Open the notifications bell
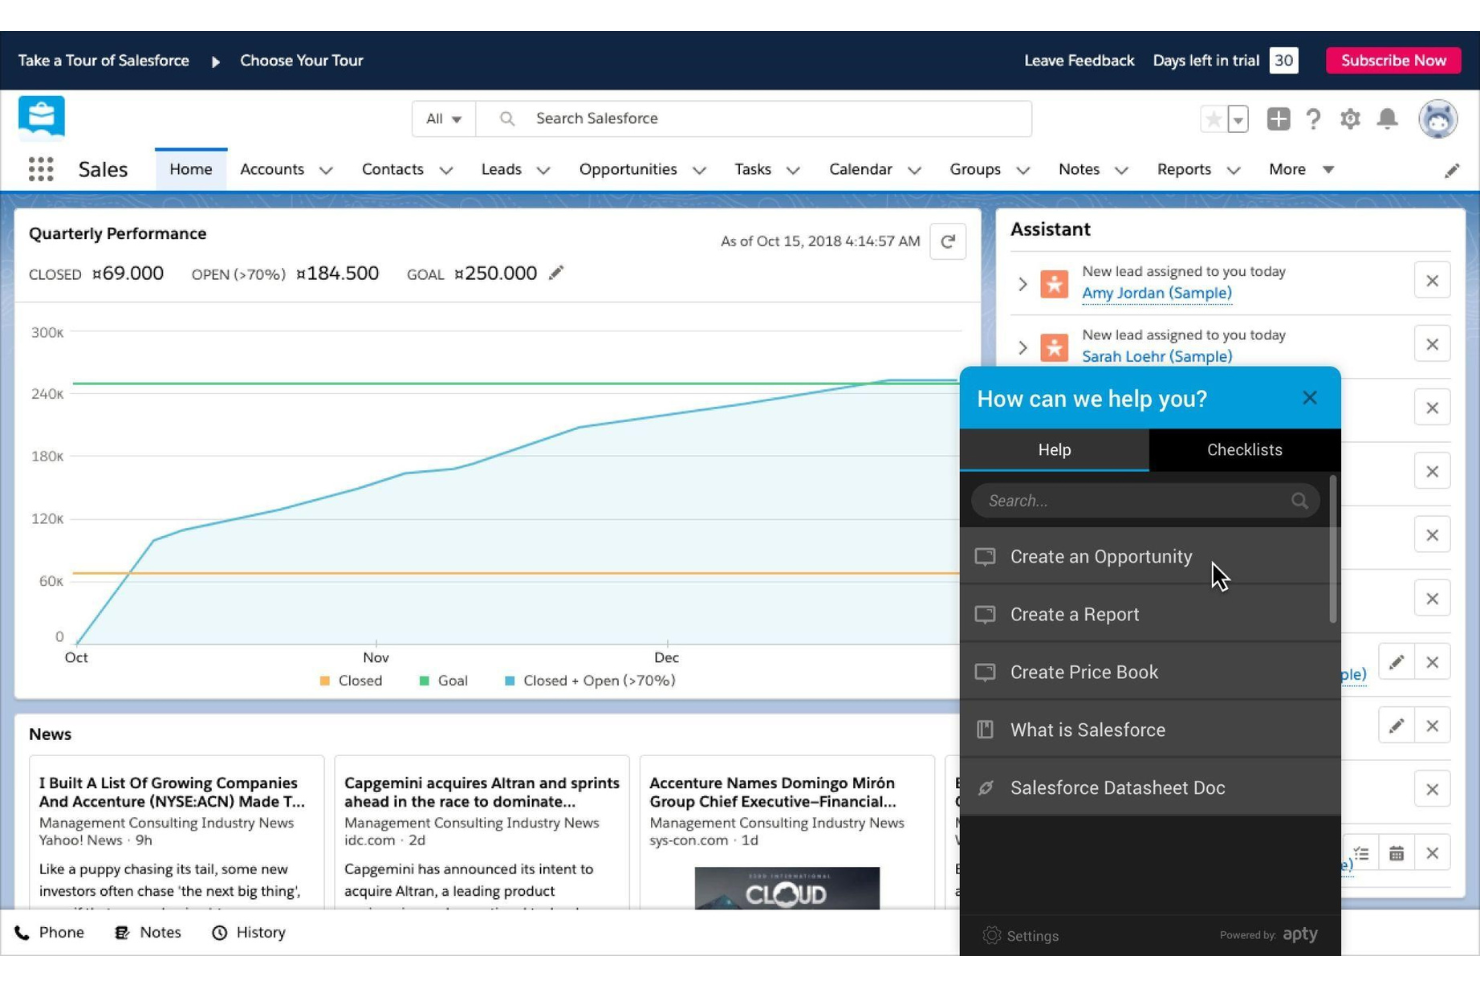 [1387, 119]
